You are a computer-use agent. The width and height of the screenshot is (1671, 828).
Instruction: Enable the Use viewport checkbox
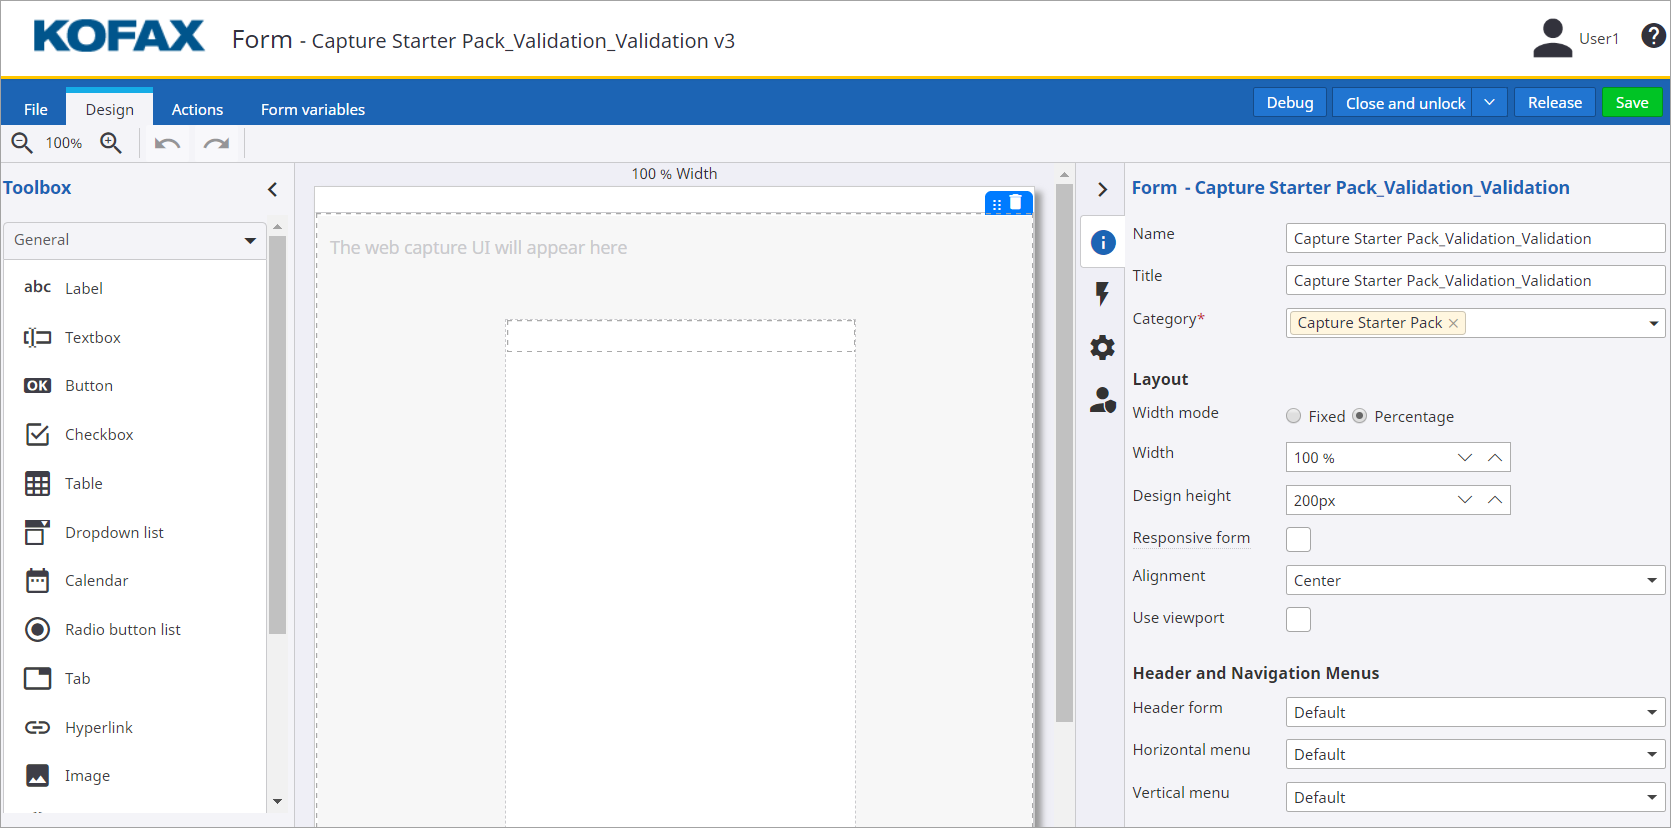tap(1298, 619)
